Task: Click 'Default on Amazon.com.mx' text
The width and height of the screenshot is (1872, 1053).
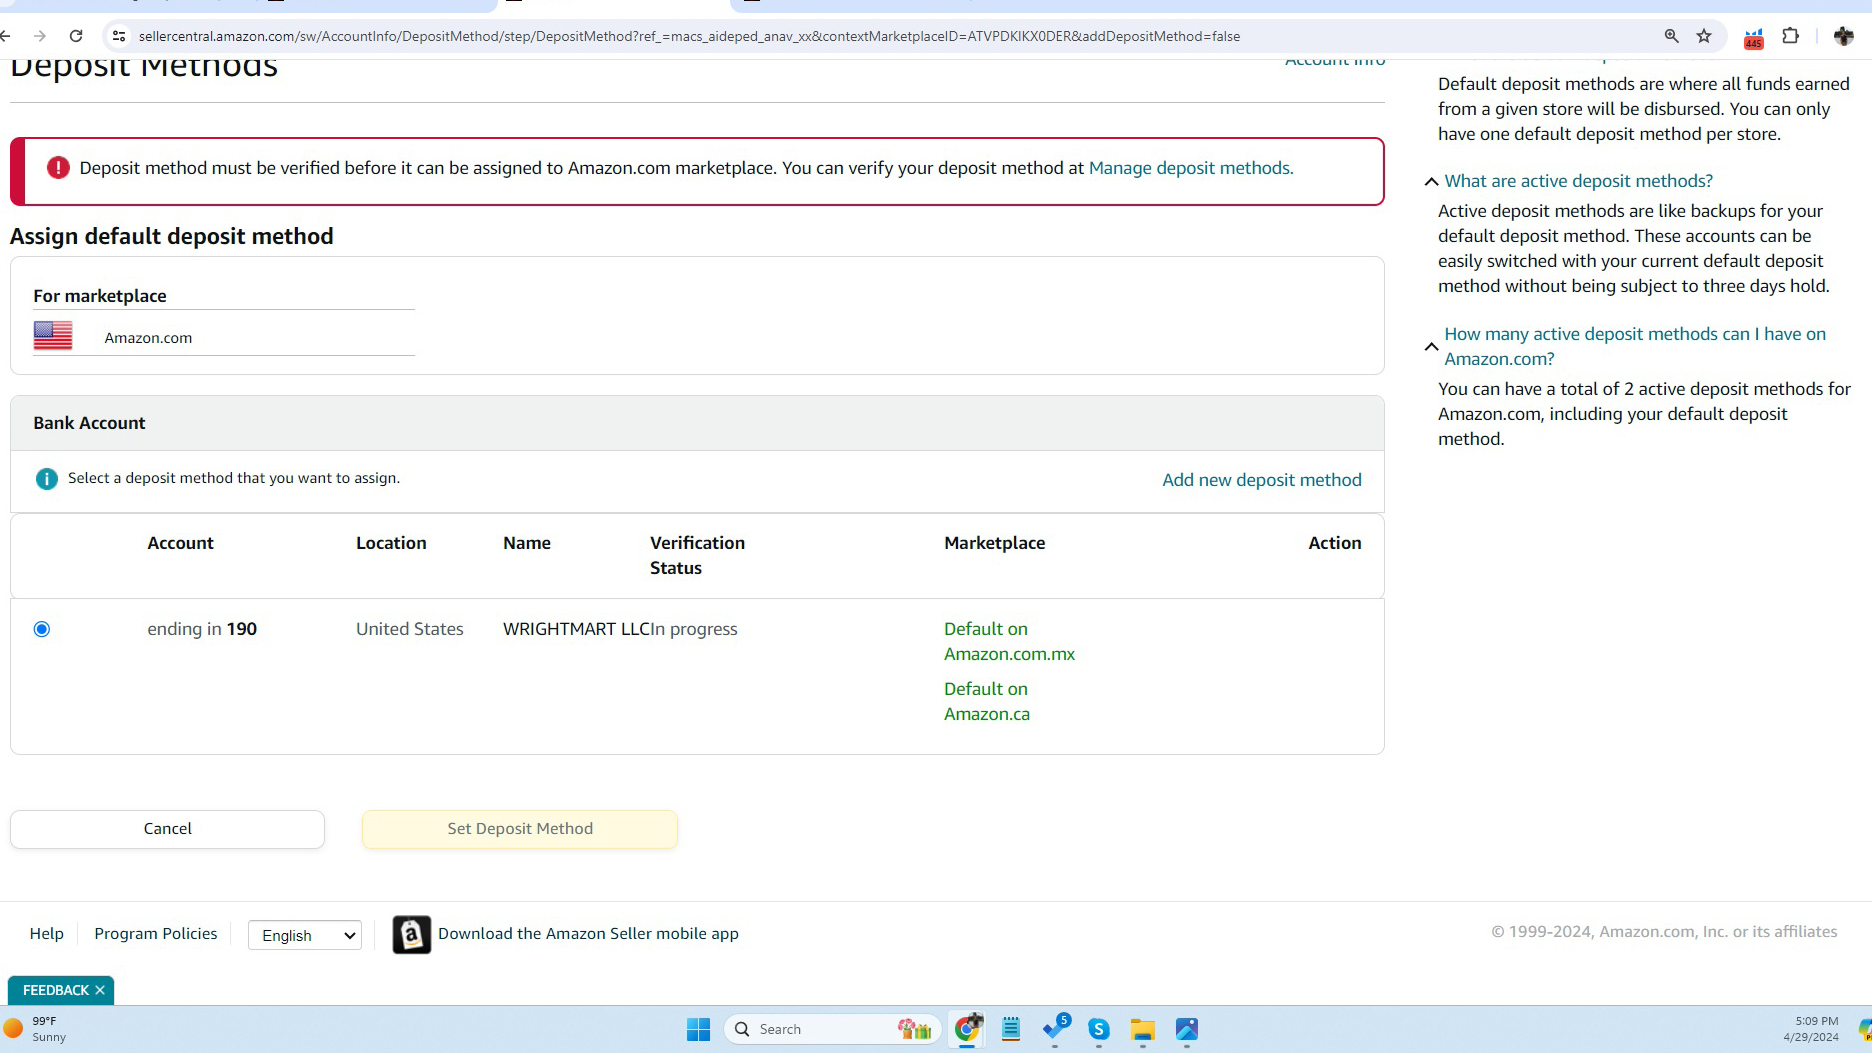Action: [x=1009, y=641]
